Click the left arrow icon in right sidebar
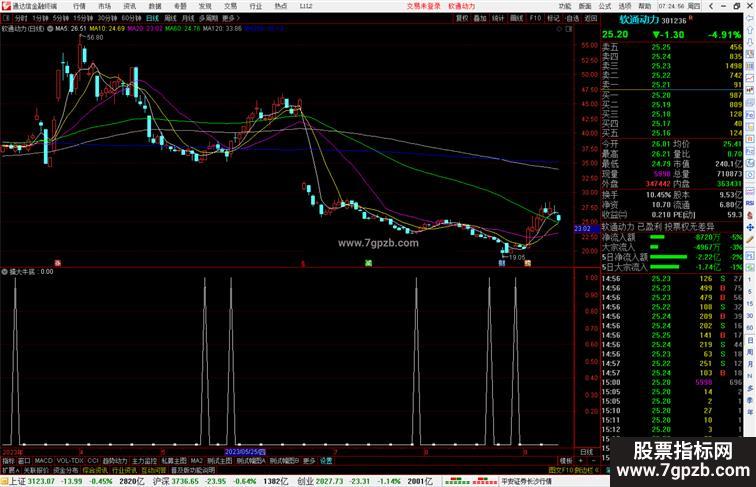 click(750, 18)
